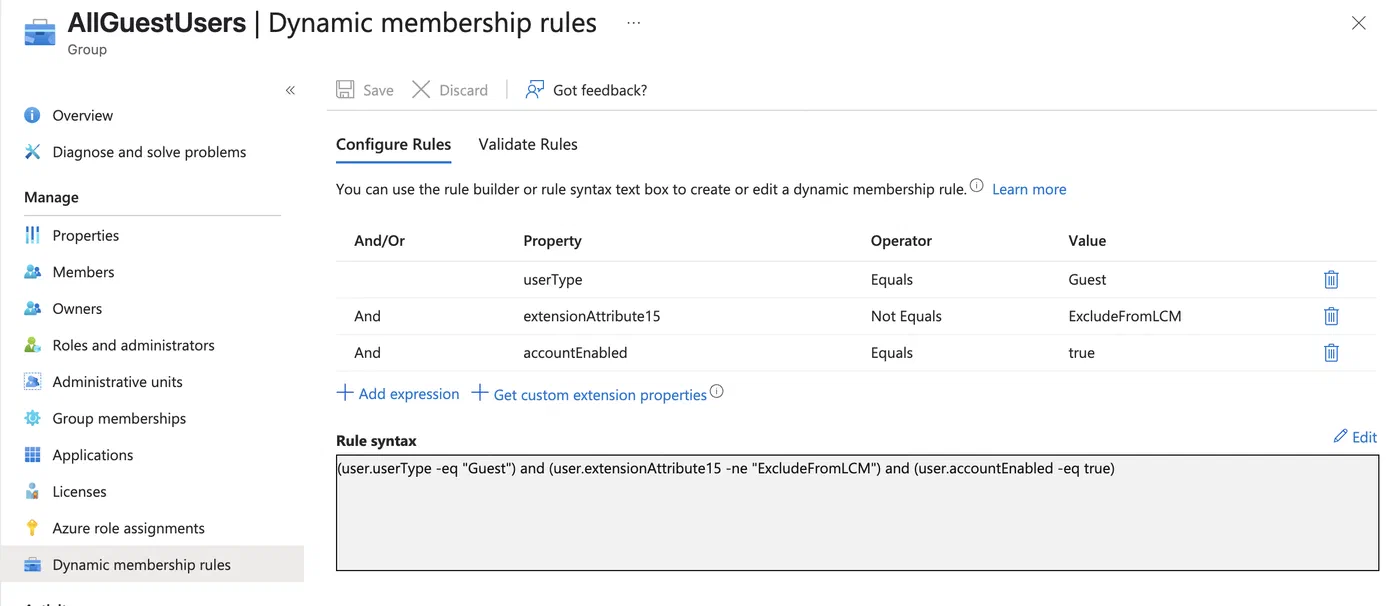Click the Save disk icon
This screenshot has width=1400, height=606.
(x=345, y=90)
